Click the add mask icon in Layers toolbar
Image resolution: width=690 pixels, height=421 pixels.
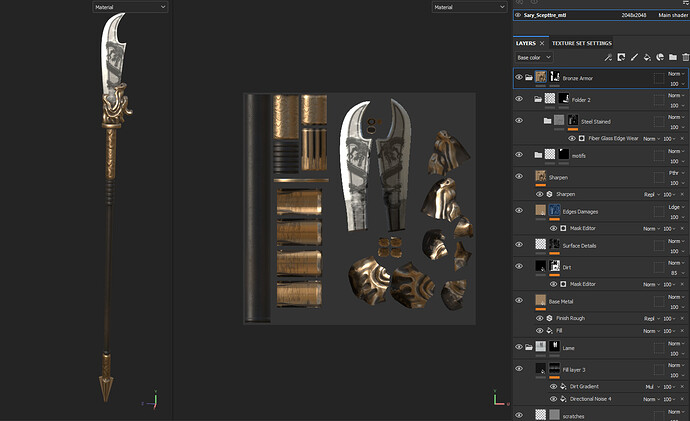621,57
